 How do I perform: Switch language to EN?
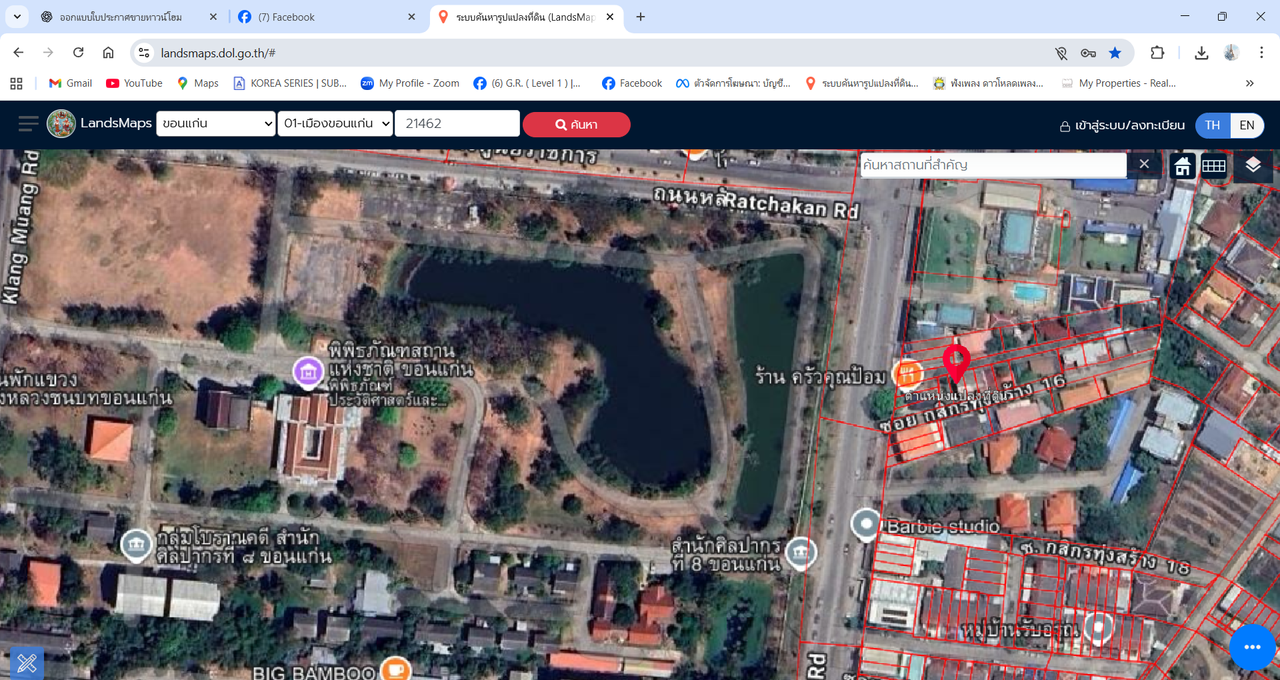1246,125
